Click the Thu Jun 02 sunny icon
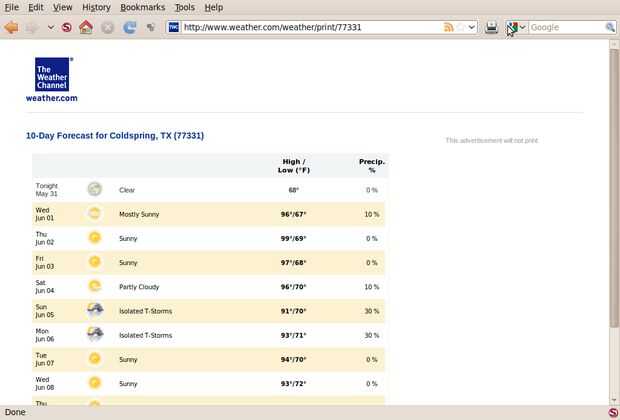The height and width of the screenshot is (420, 620). pos(95,237)
